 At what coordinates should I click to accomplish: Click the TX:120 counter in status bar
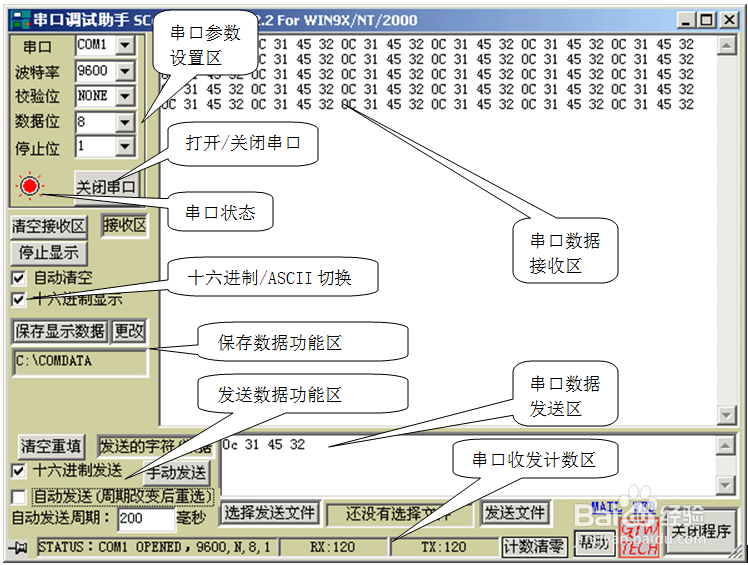click(444, 547)
